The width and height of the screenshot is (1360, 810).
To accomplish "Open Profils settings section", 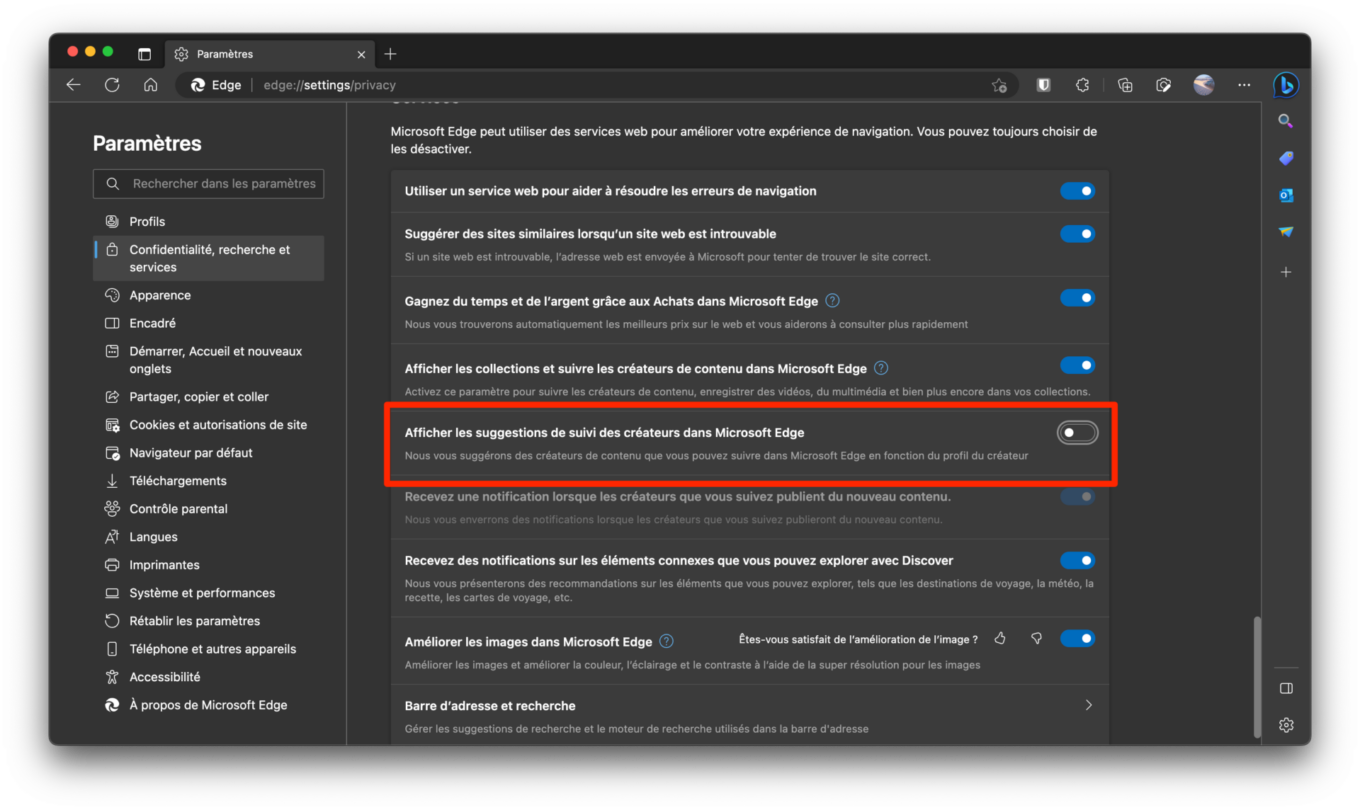I will point(208,222).
